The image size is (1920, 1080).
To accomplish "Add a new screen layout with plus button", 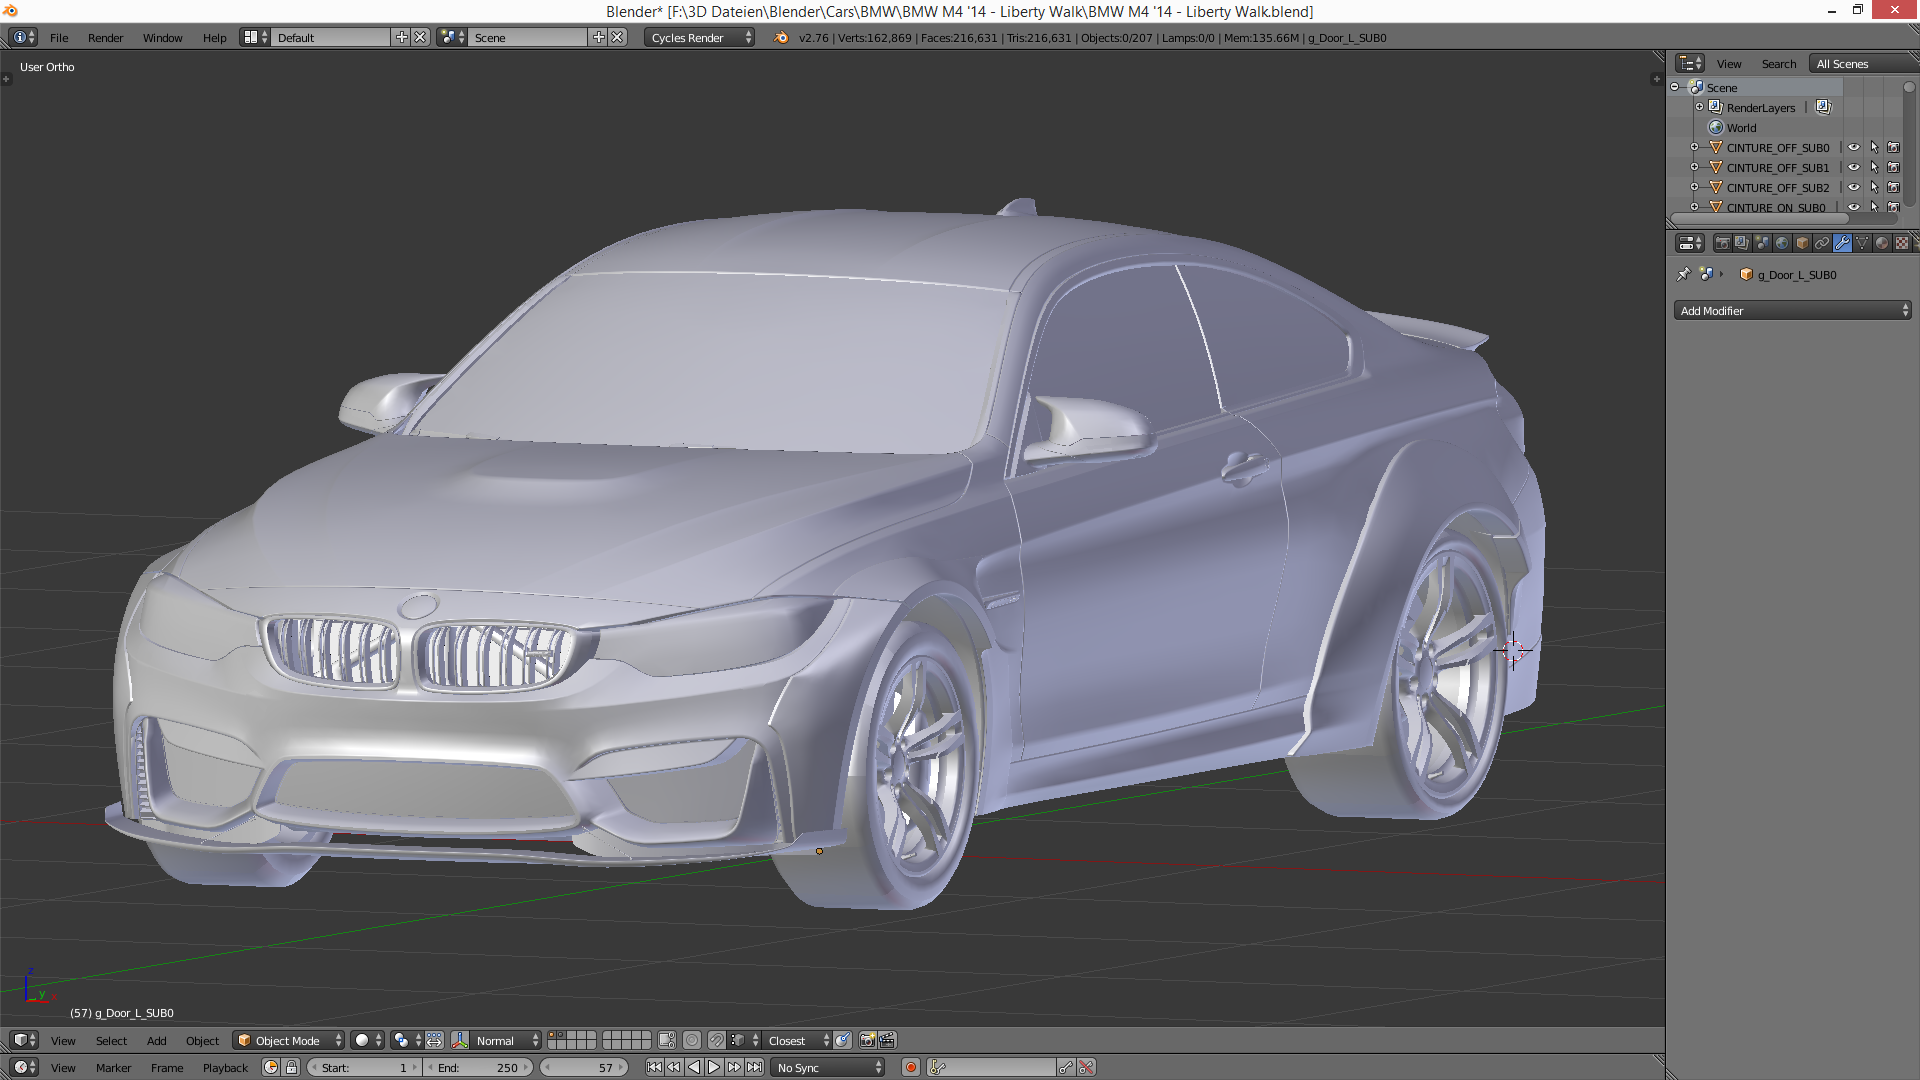I will (x=402, y=37).
